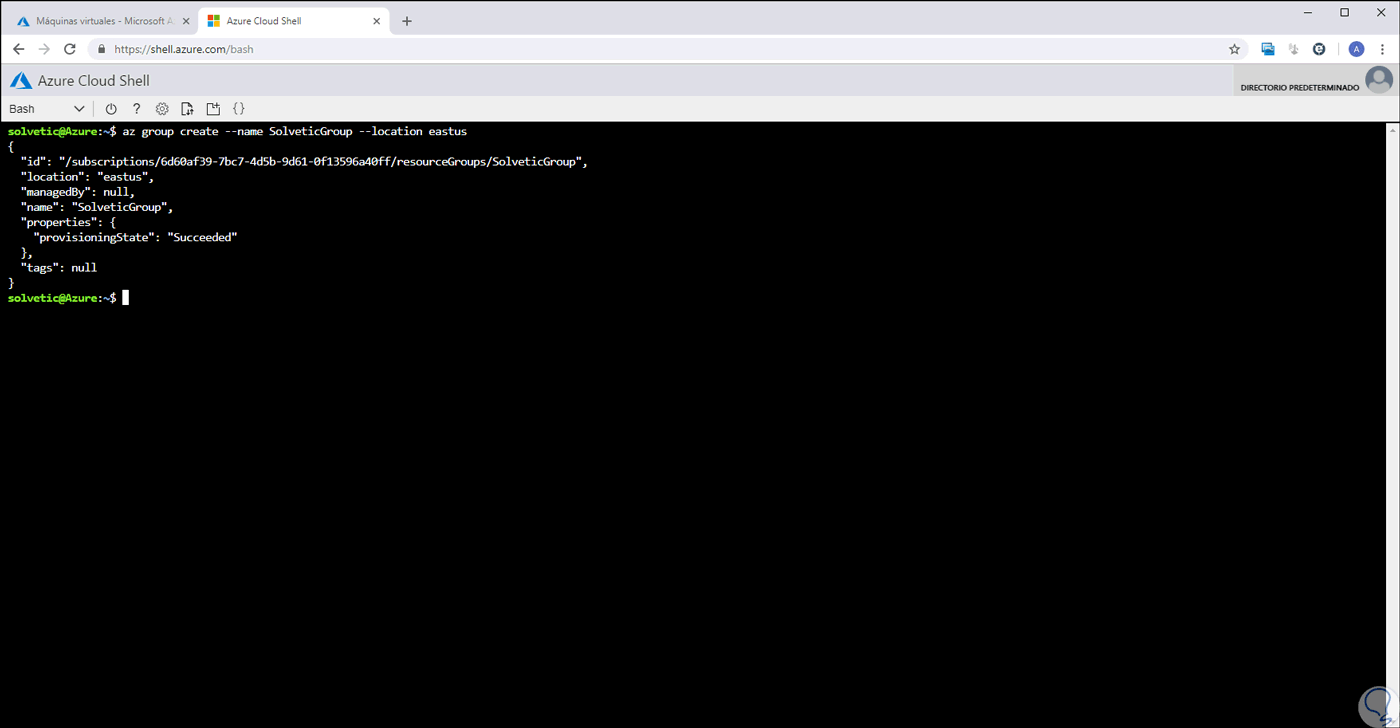Open the curly braces editor icon
Screen dimensions: 1400x728
click(239, 109)
